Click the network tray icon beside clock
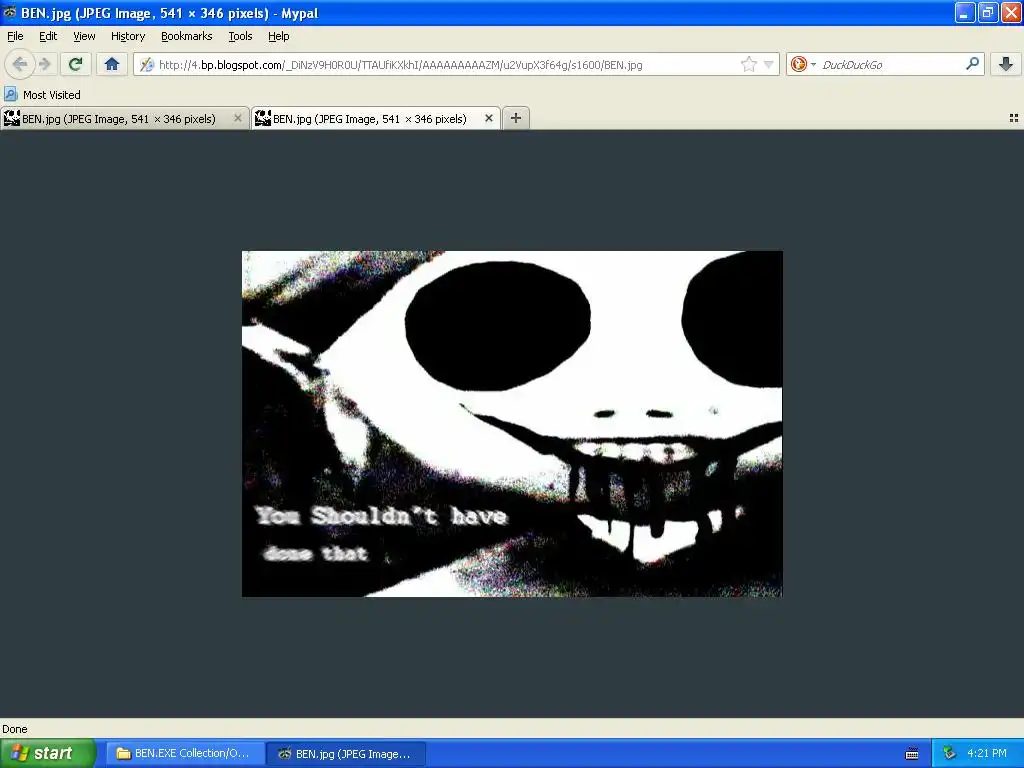 949,753
